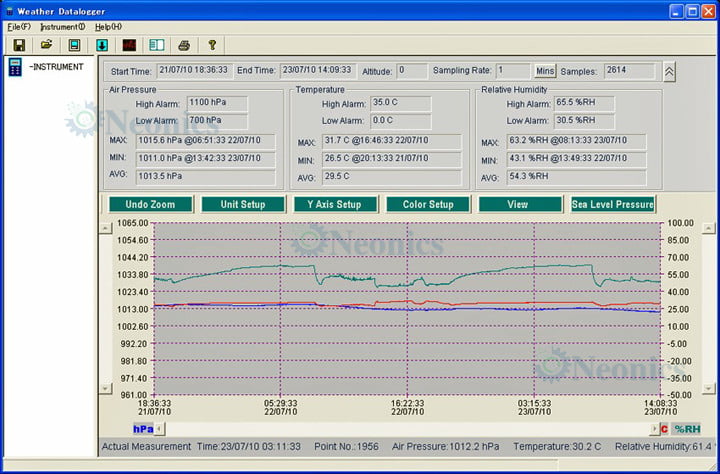This screenshot has height=474, width=720.
Task: Click the red real-time graph icon
Action: [129, 45]
